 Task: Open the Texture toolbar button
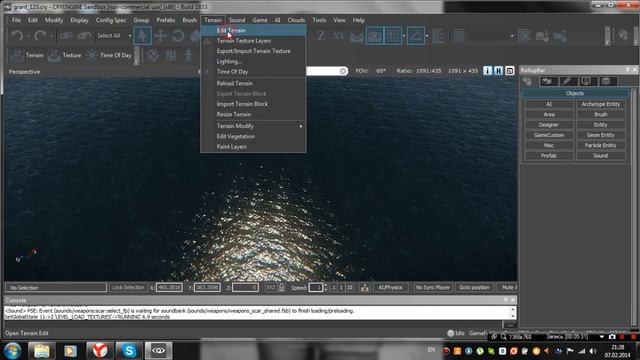click(x=64, y=55)
